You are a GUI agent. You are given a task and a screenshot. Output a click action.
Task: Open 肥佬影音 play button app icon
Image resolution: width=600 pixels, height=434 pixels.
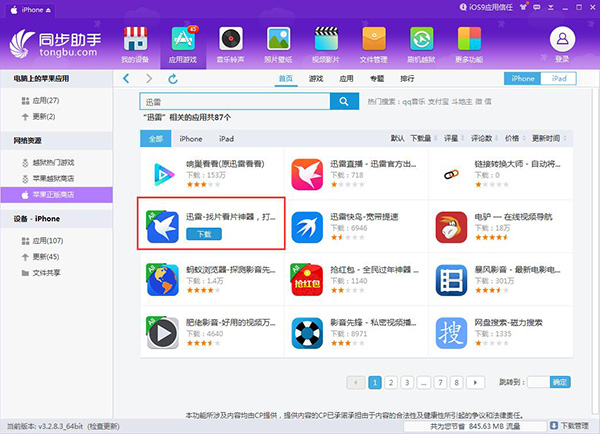(x=163, y=333)
